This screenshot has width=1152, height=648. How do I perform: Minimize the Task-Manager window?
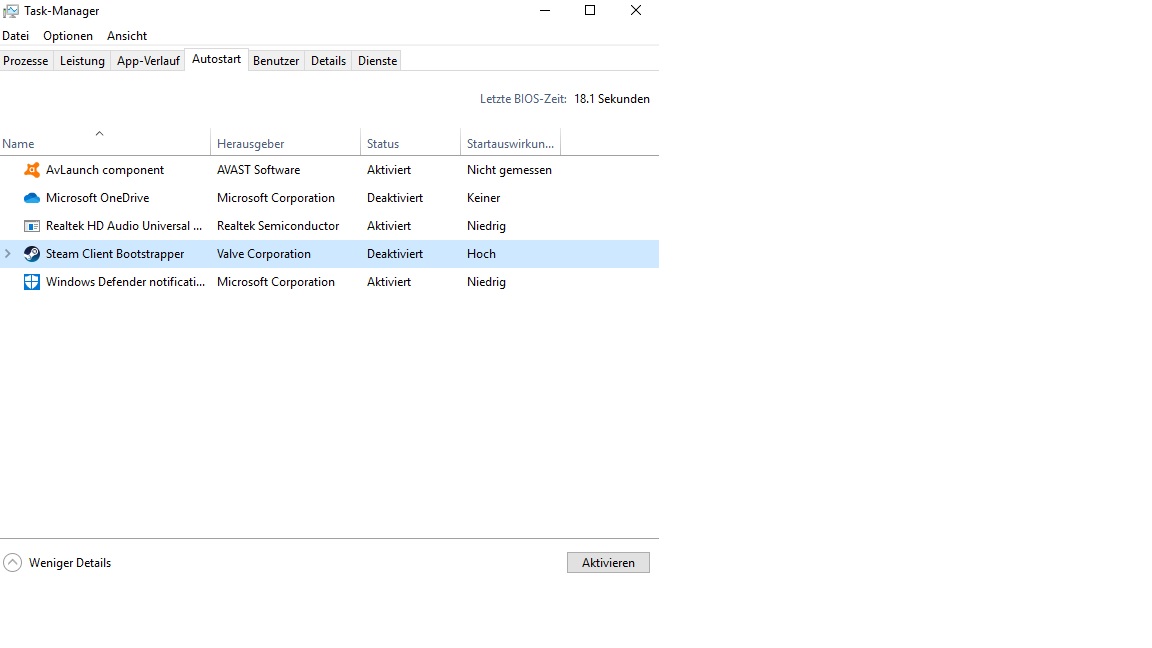tap(545, 10)
